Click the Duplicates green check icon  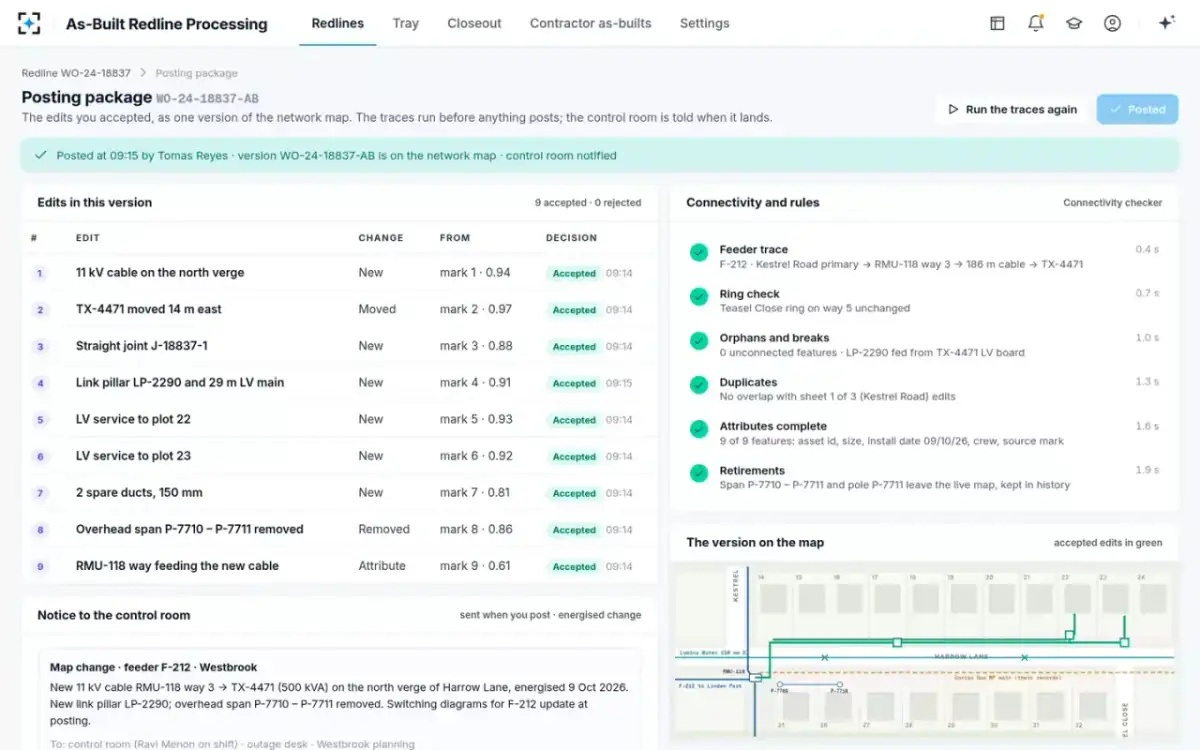pyautogui.click(x=699, y=385)
